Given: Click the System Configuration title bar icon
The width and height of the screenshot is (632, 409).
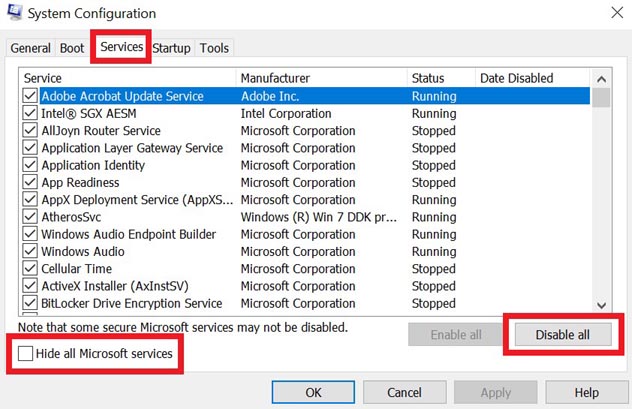Looking at the screenshot, I should click(x=15, y=11).
